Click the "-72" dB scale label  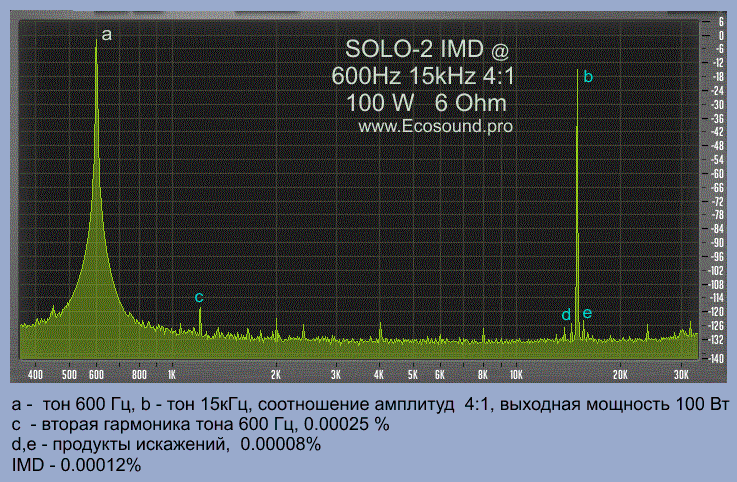pyautogui.click(x=718, y=201)
